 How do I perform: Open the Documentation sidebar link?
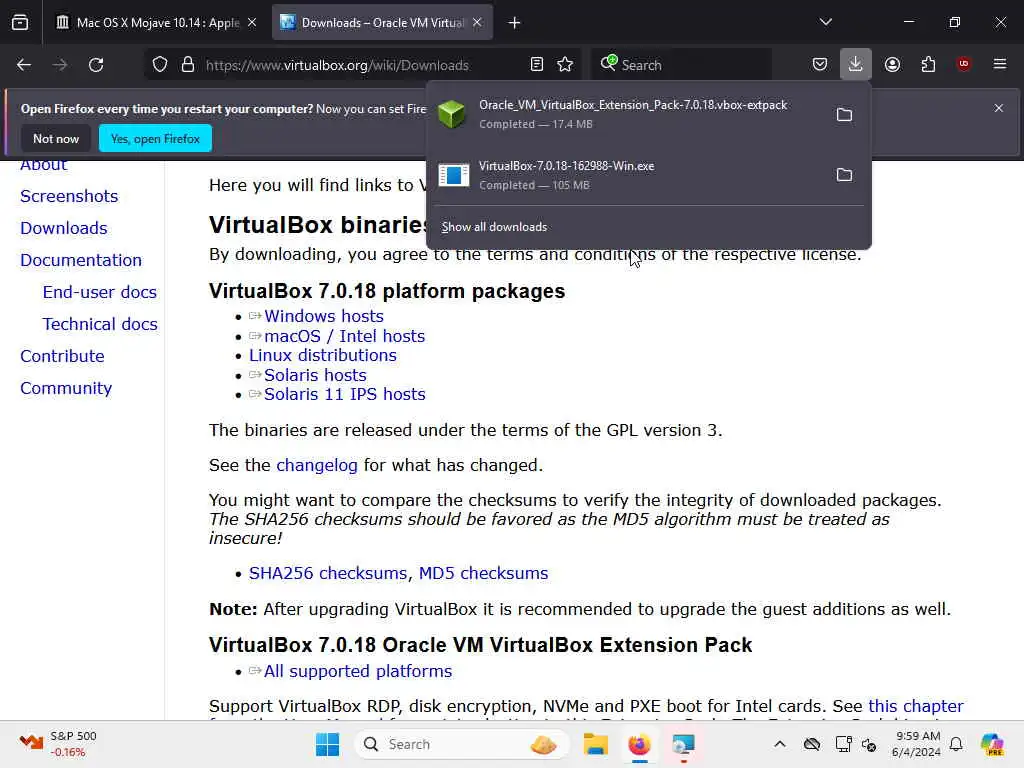pos(81,261)
